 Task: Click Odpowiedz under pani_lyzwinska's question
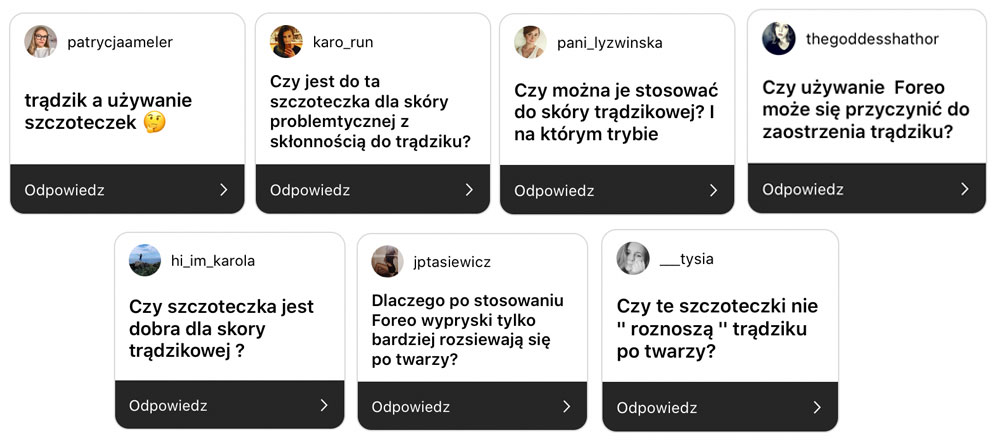click(554, 191)
